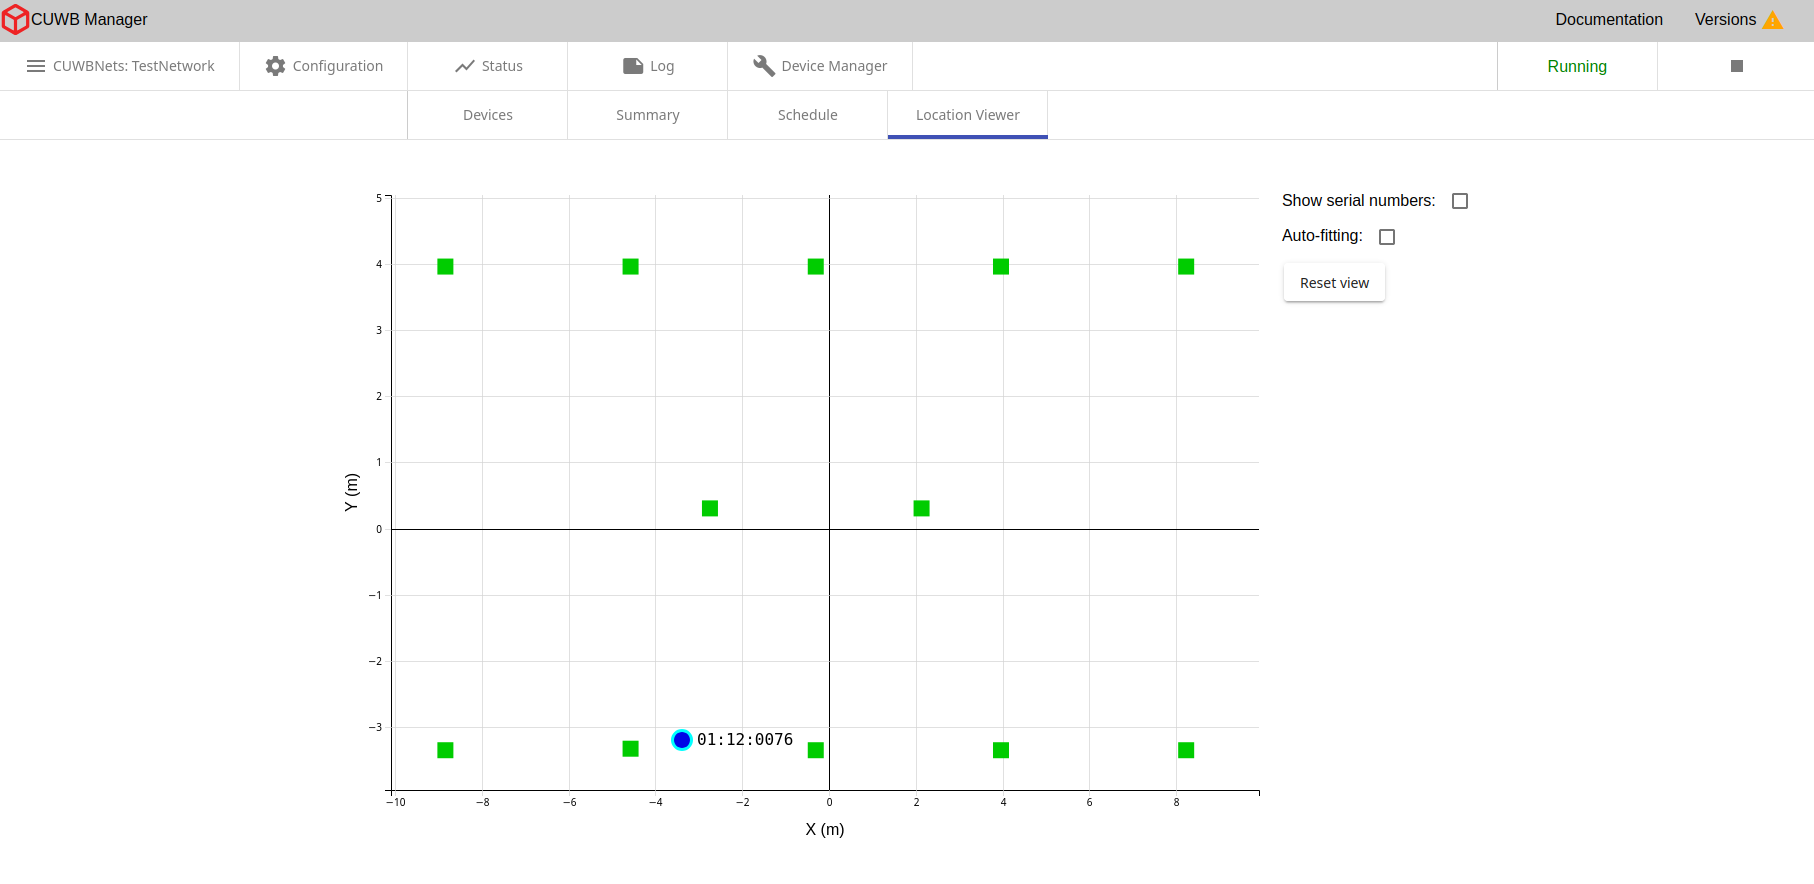Select the Location Viewer tab
The height and width of the screenshot is (884, 1814).
coord(968,115)
